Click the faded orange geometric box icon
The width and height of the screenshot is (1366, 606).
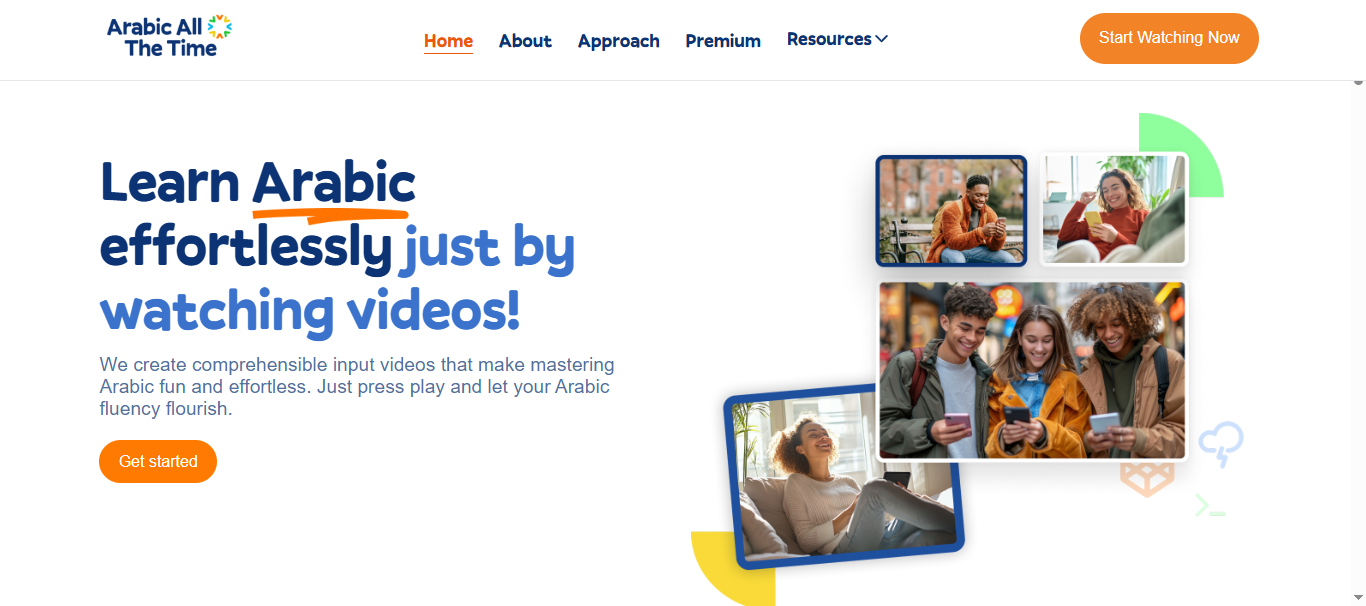[x=1147, y=480]
